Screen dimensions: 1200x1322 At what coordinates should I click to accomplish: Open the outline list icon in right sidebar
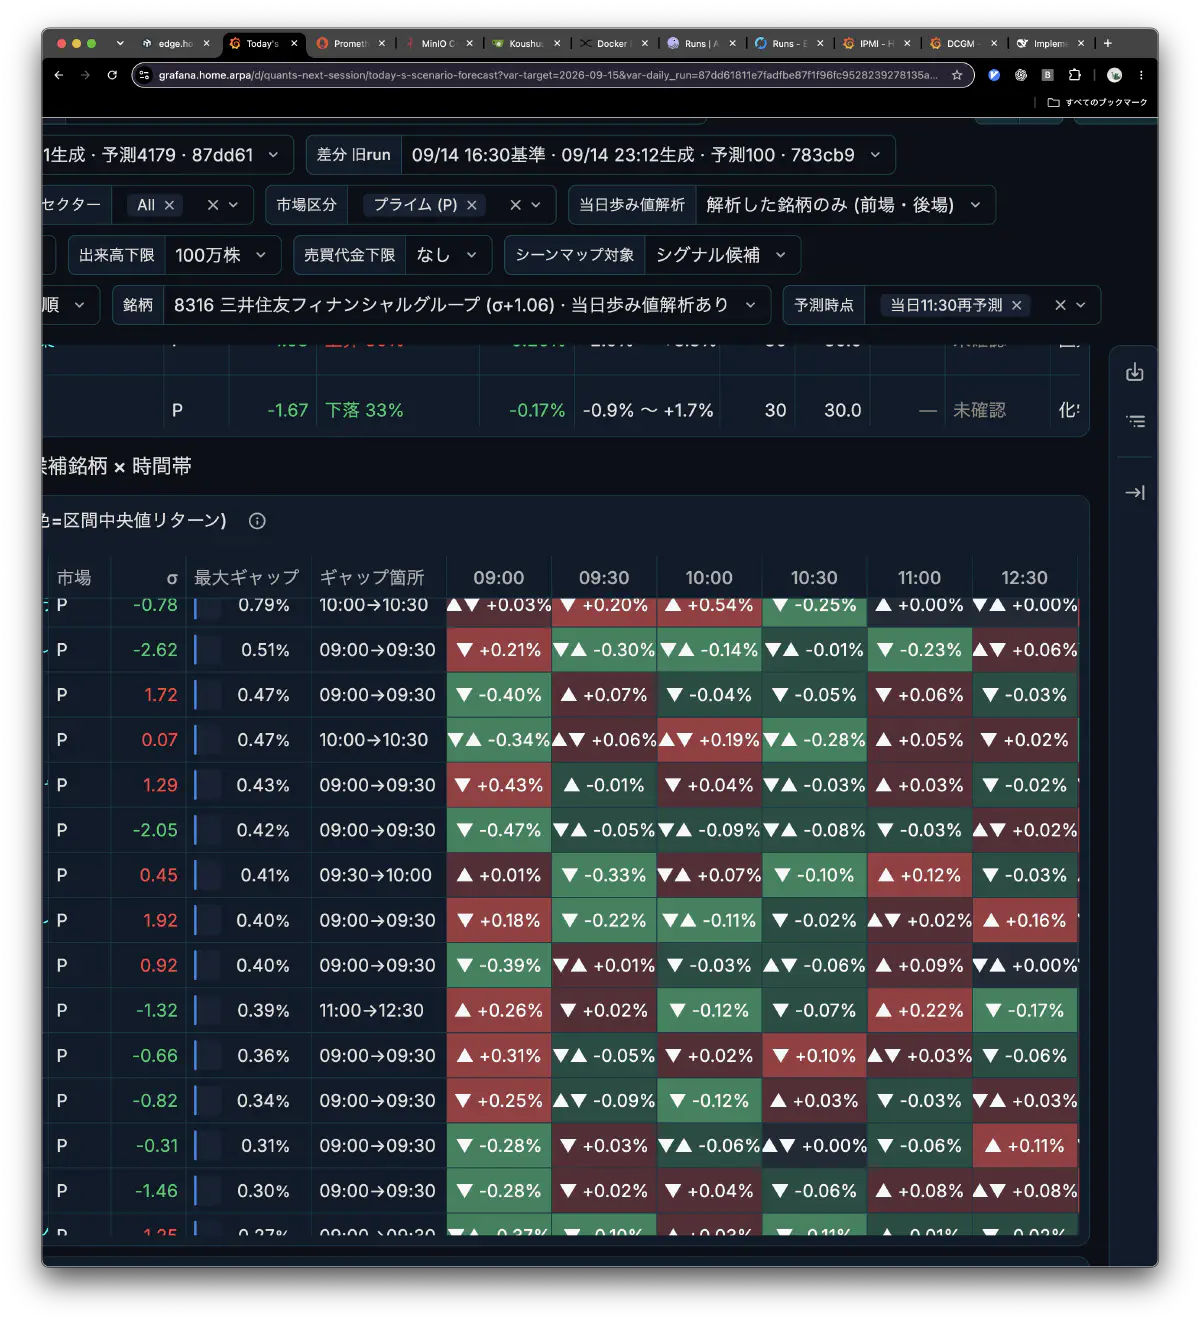coord(1135,421)
